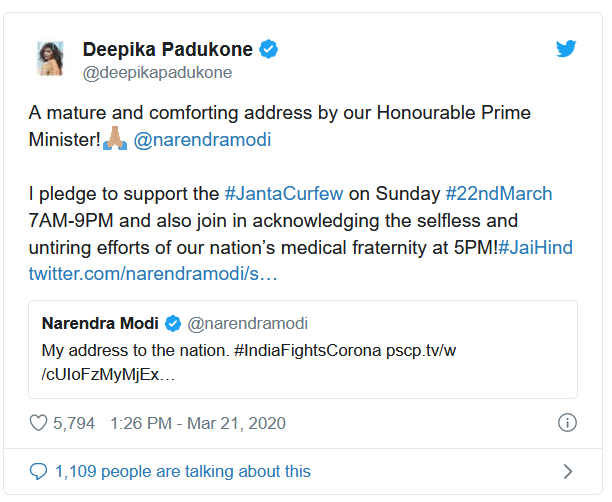Viewport: 612px width, 502px height.
Task: Follow the twitter.com/narendramodi link
Action: (x=153, y=272)
